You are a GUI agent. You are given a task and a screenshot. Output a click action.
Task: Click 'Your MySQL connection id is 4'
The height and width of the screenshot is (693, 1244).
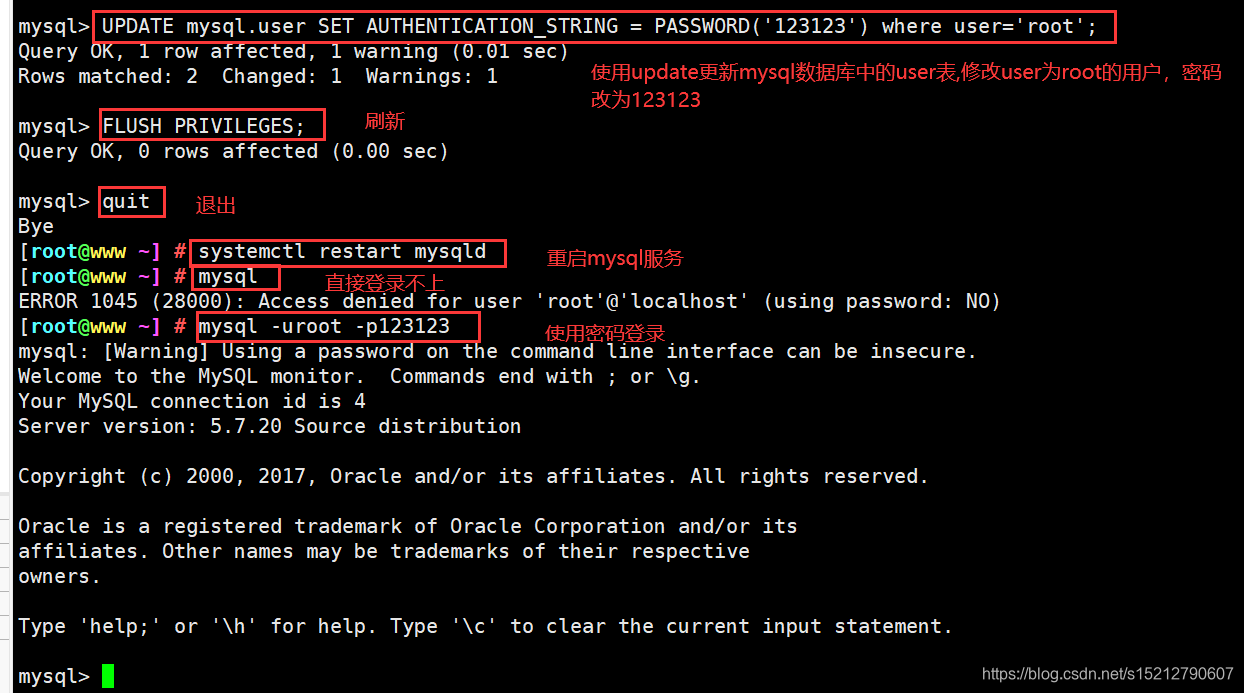(x=192, y=402)
